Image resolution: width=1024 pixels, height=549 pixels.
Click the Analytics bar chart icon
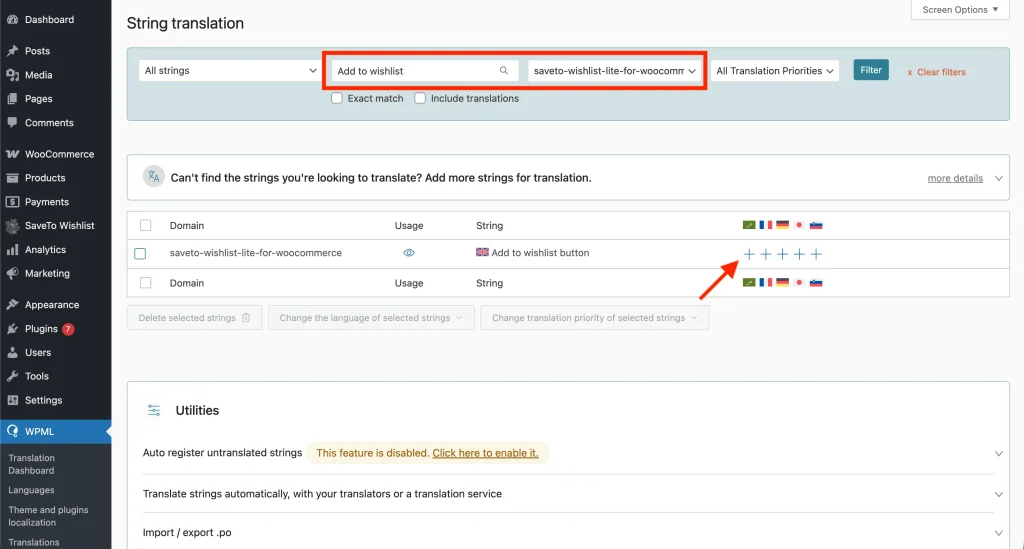[12, 250]
